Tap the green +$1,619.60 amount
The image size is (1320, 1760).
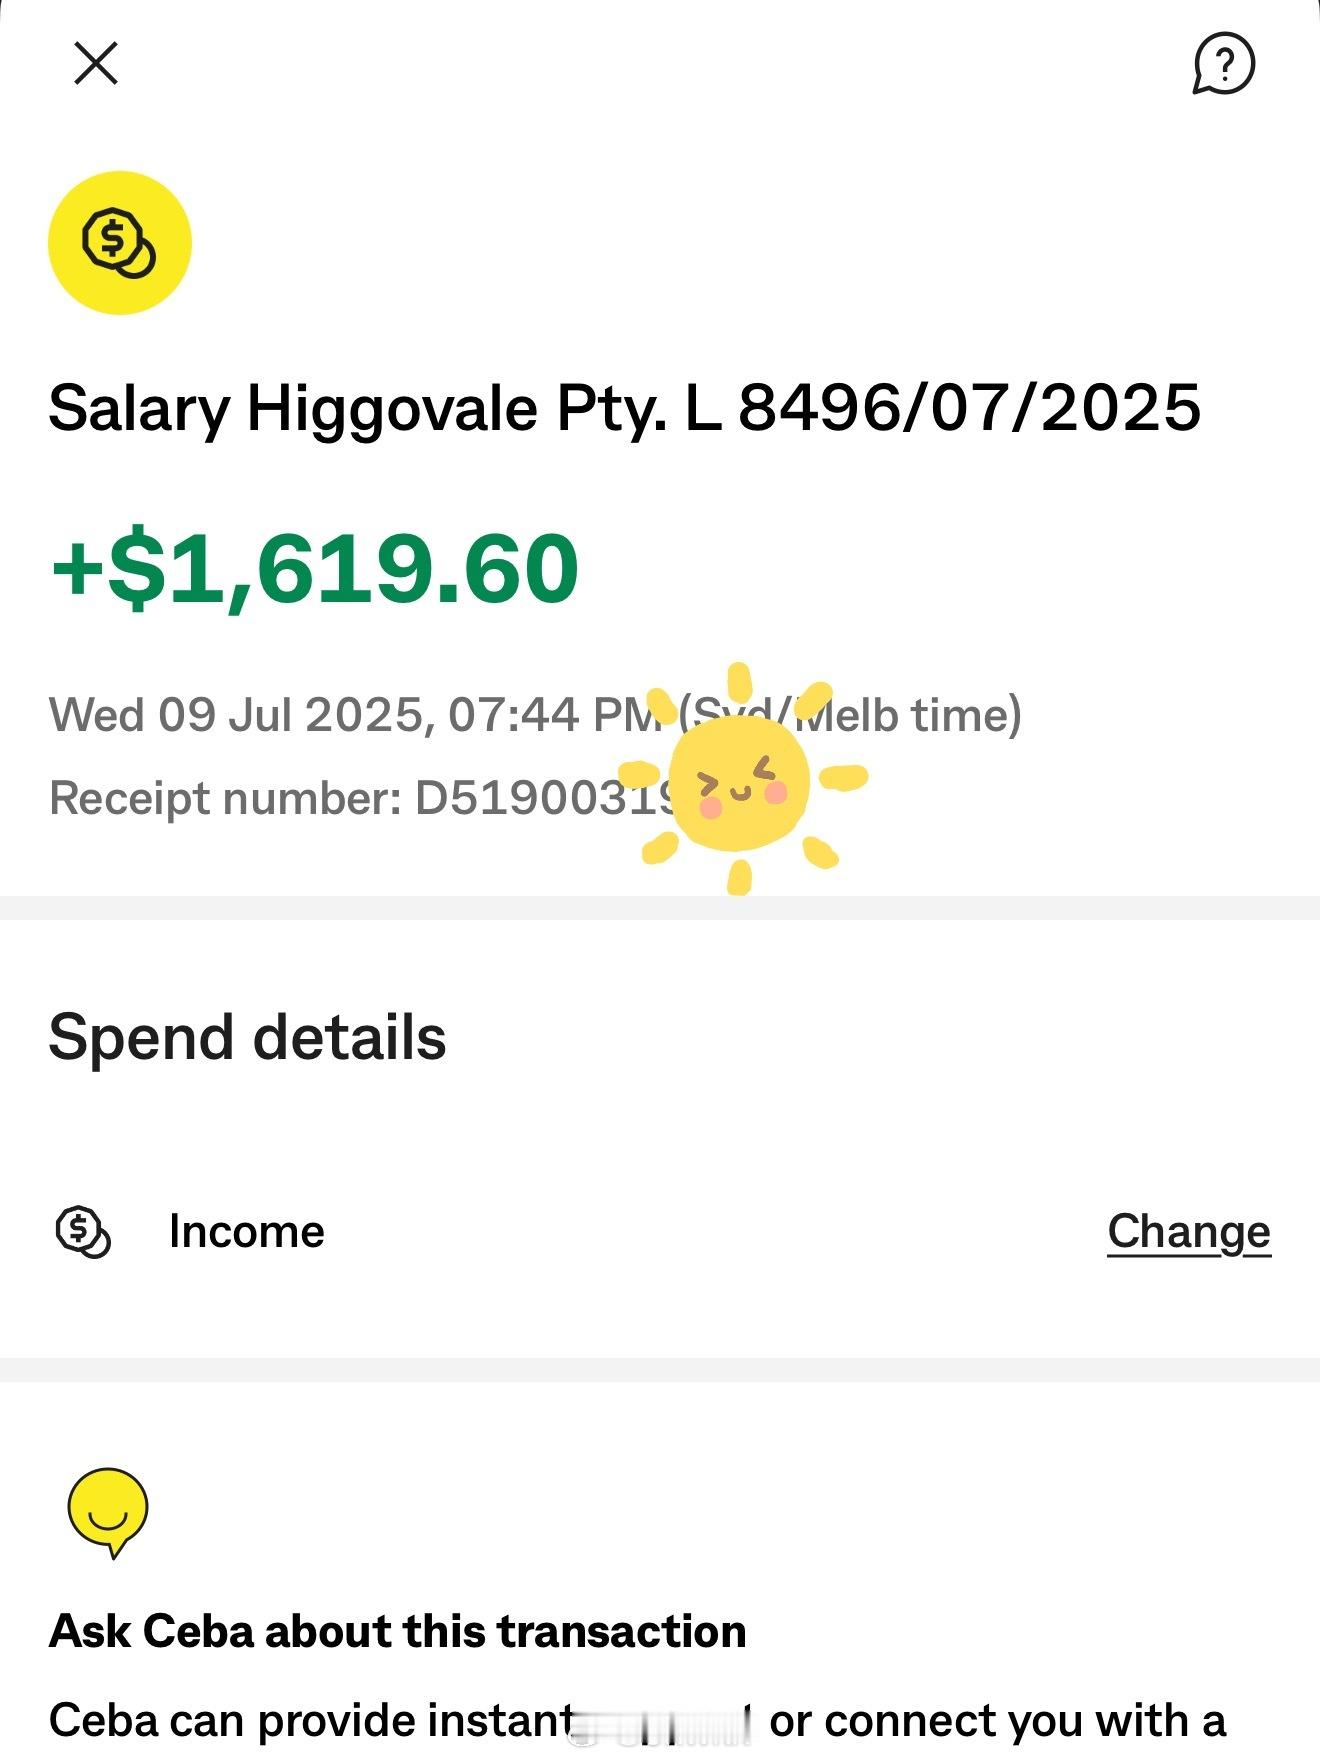(x=314, y=569)
